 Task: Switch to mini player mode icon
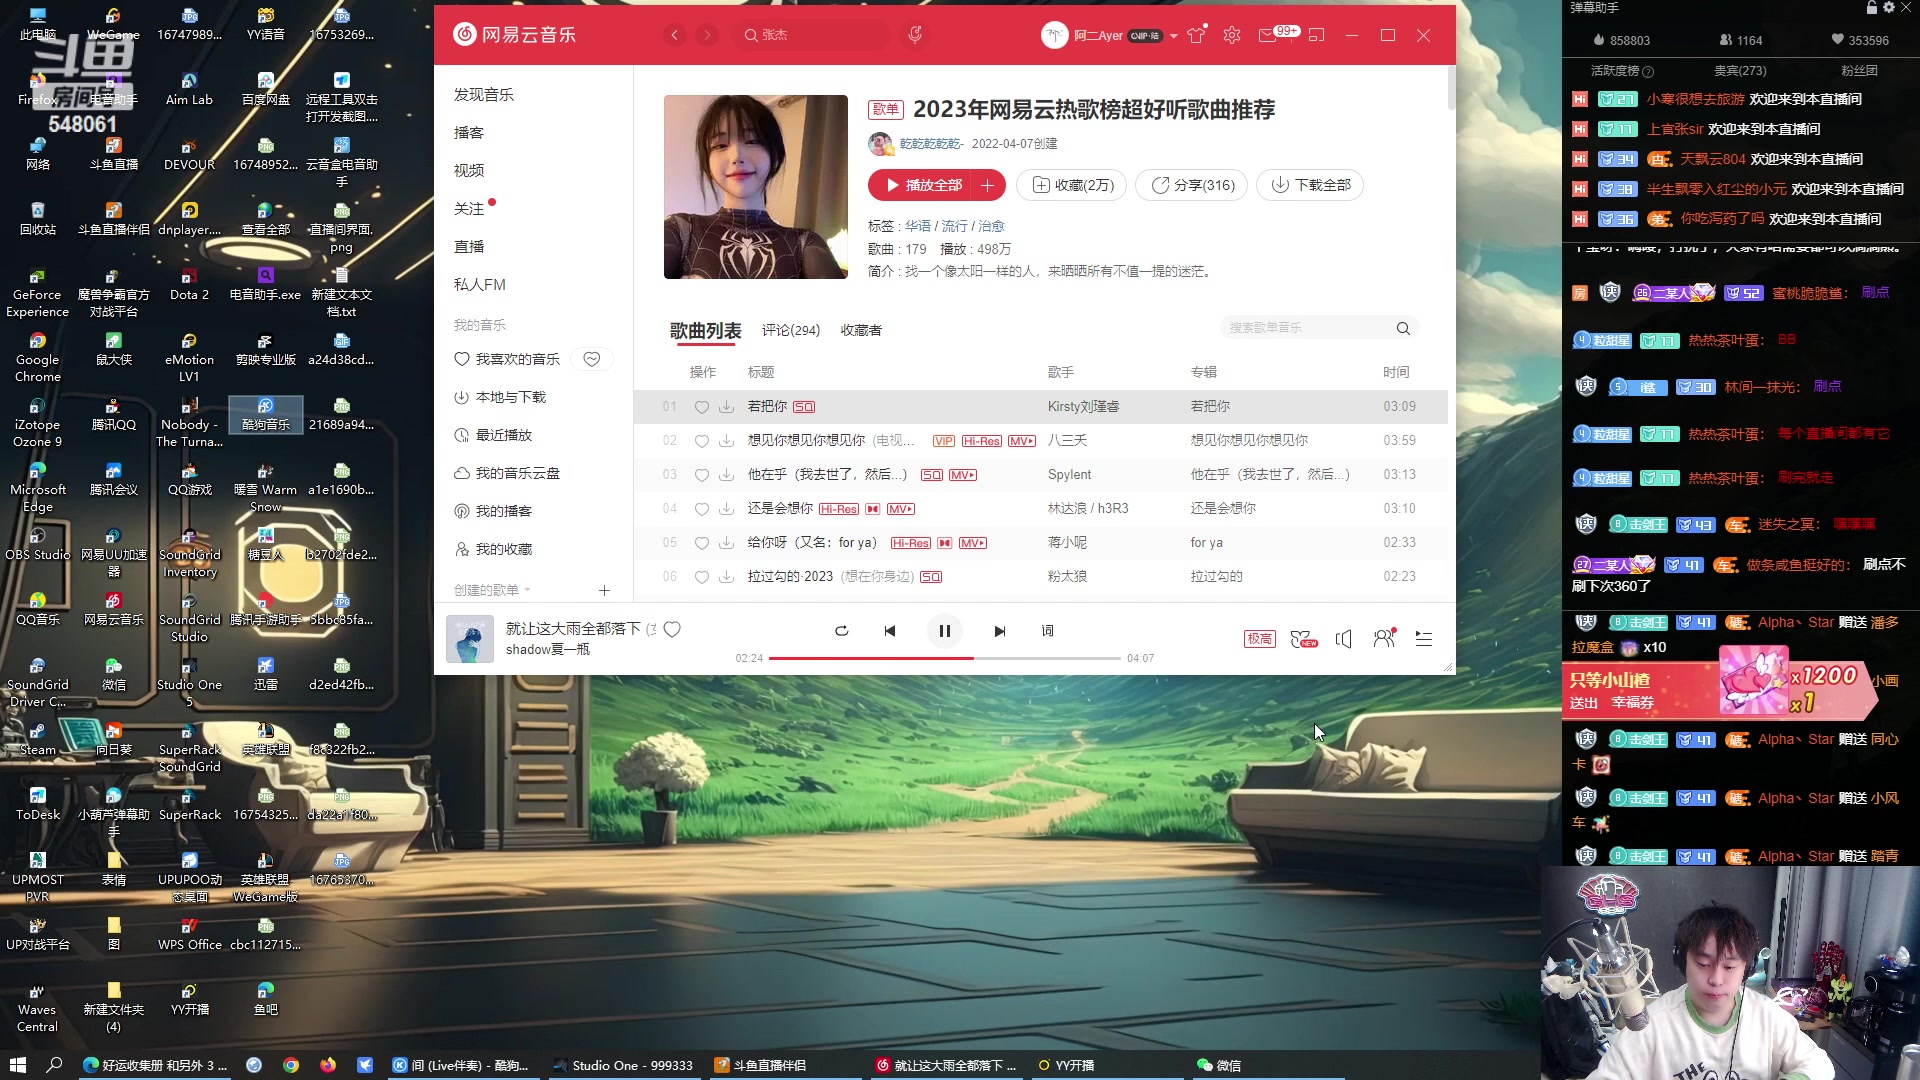click(1317, 35)
